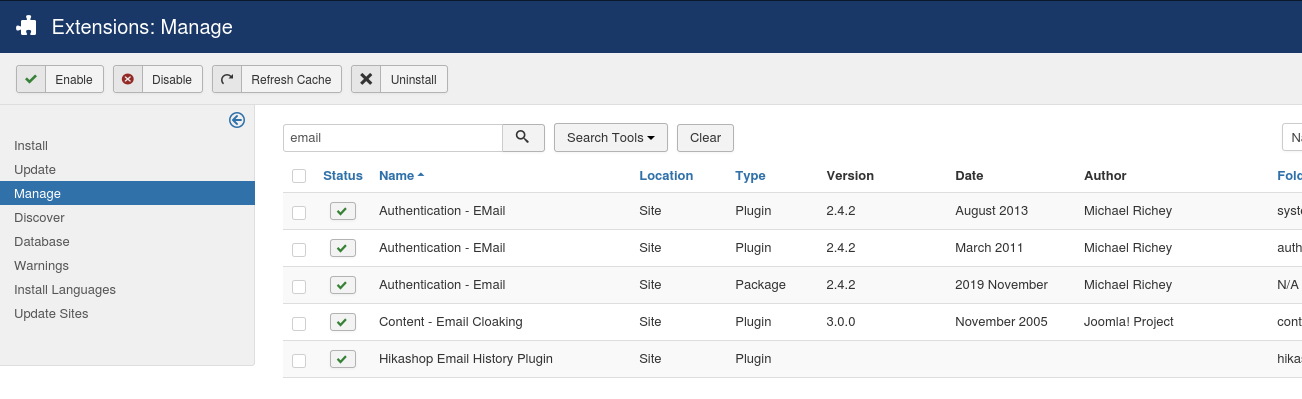
Task: Click the magnifier search button
Action: tap(523, 138)
